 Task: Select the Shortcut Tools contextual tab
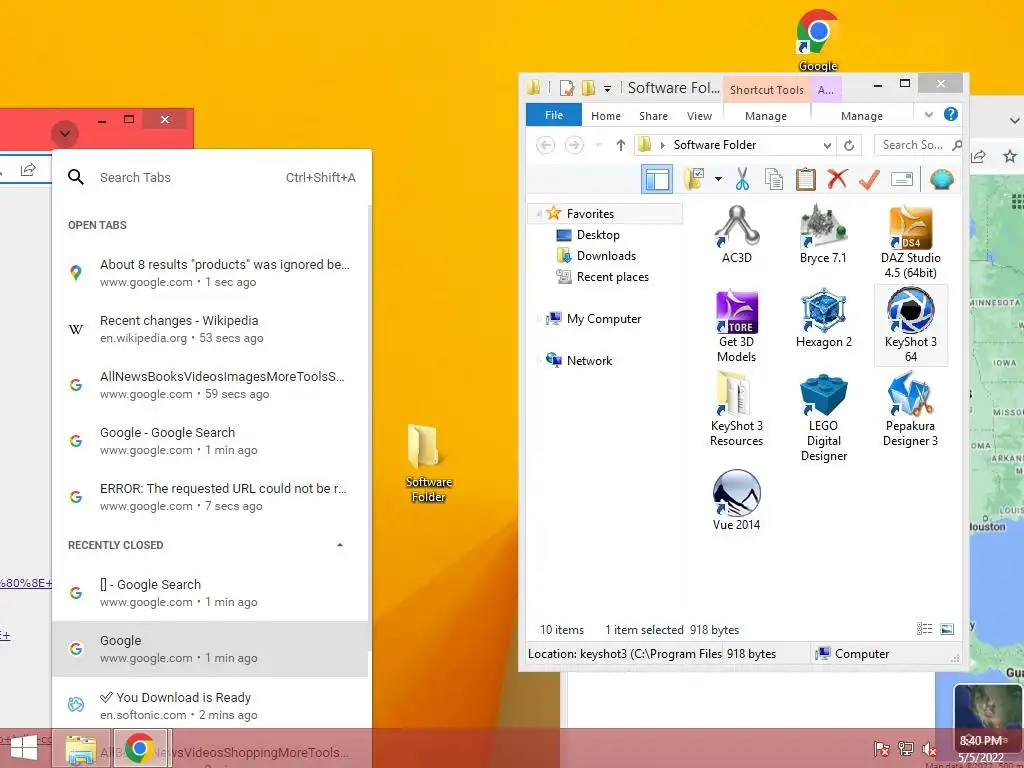pos(767,89)
